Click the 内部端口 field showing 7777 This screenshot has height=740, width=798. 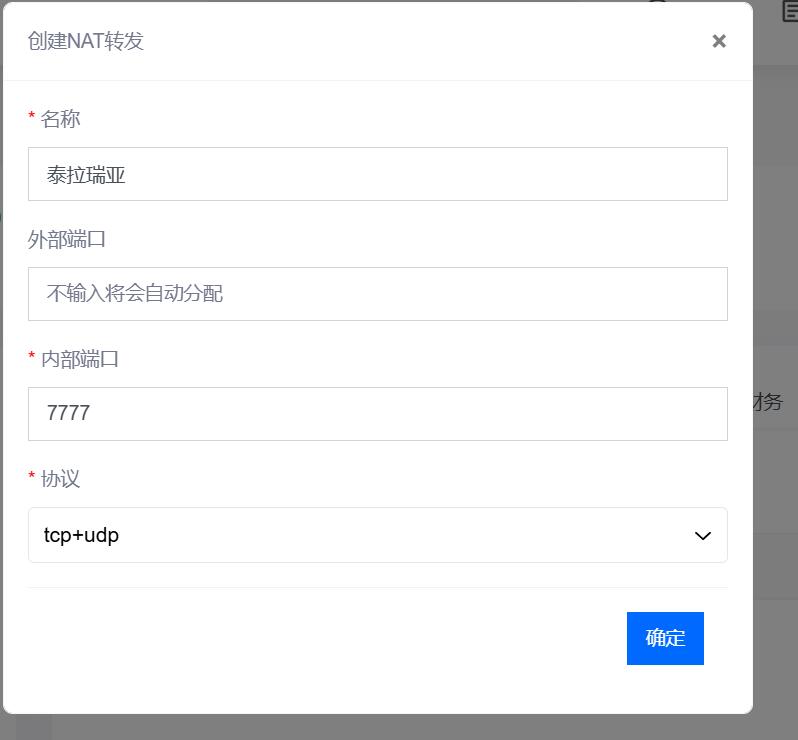pyautogui.click(x=378, y=414)
